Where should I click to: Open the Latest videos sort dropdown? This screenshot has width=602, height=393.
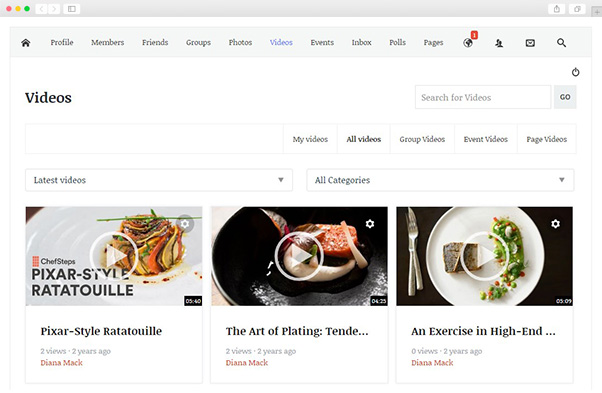tap(159, 180)
